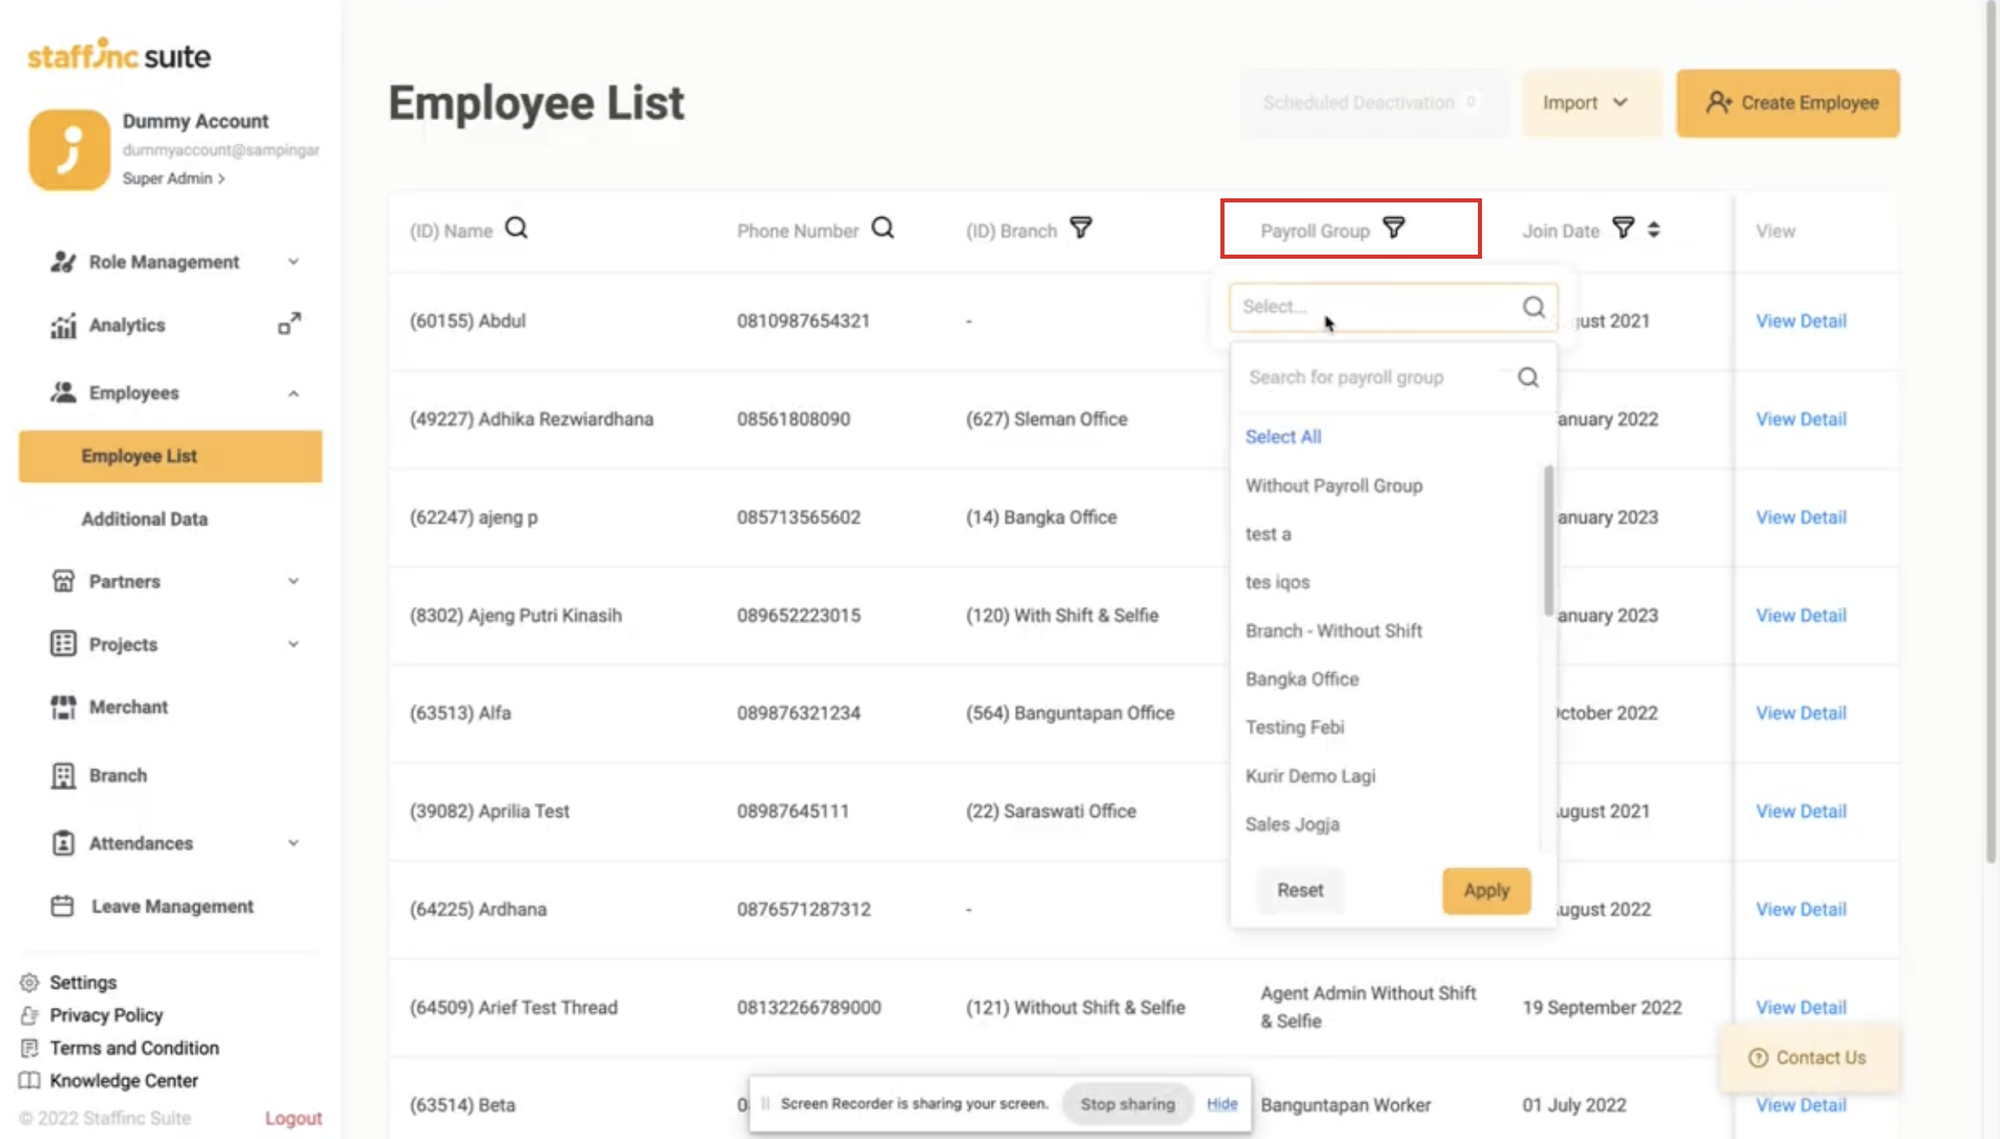Click the Reset filter button
This screenshot has height=1139, width=2000.
tap(1300, 890)
